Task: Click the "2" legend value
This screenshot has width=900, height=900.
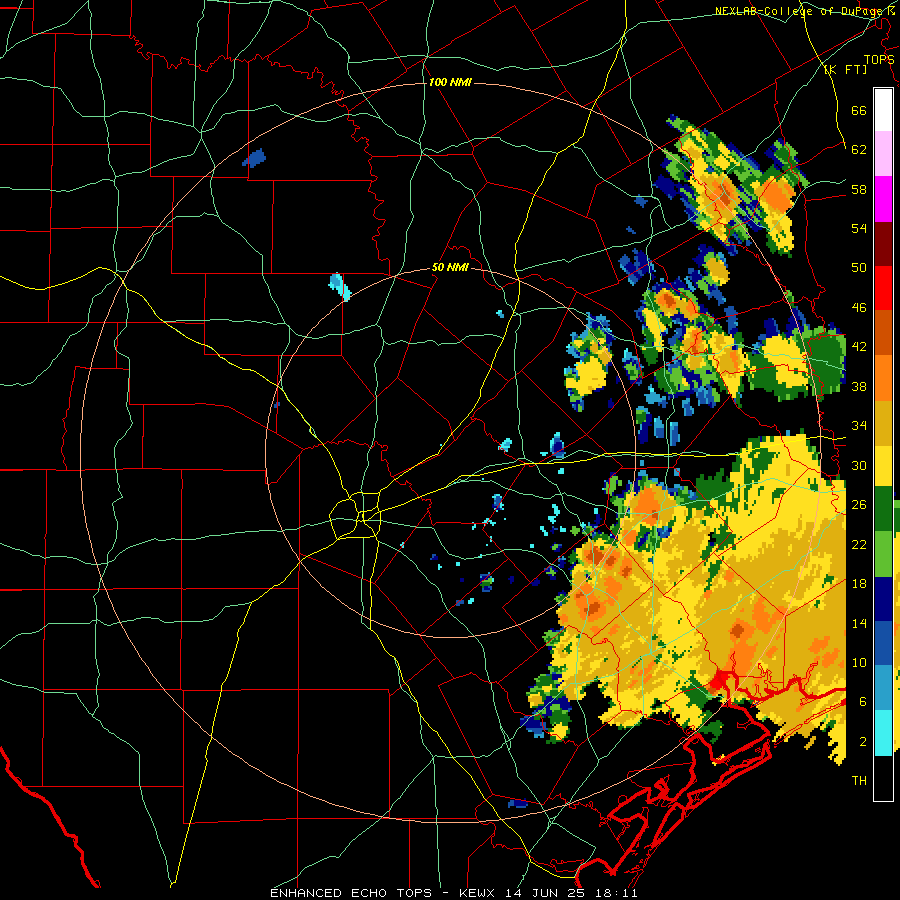Action: click(x=863, y=742)
